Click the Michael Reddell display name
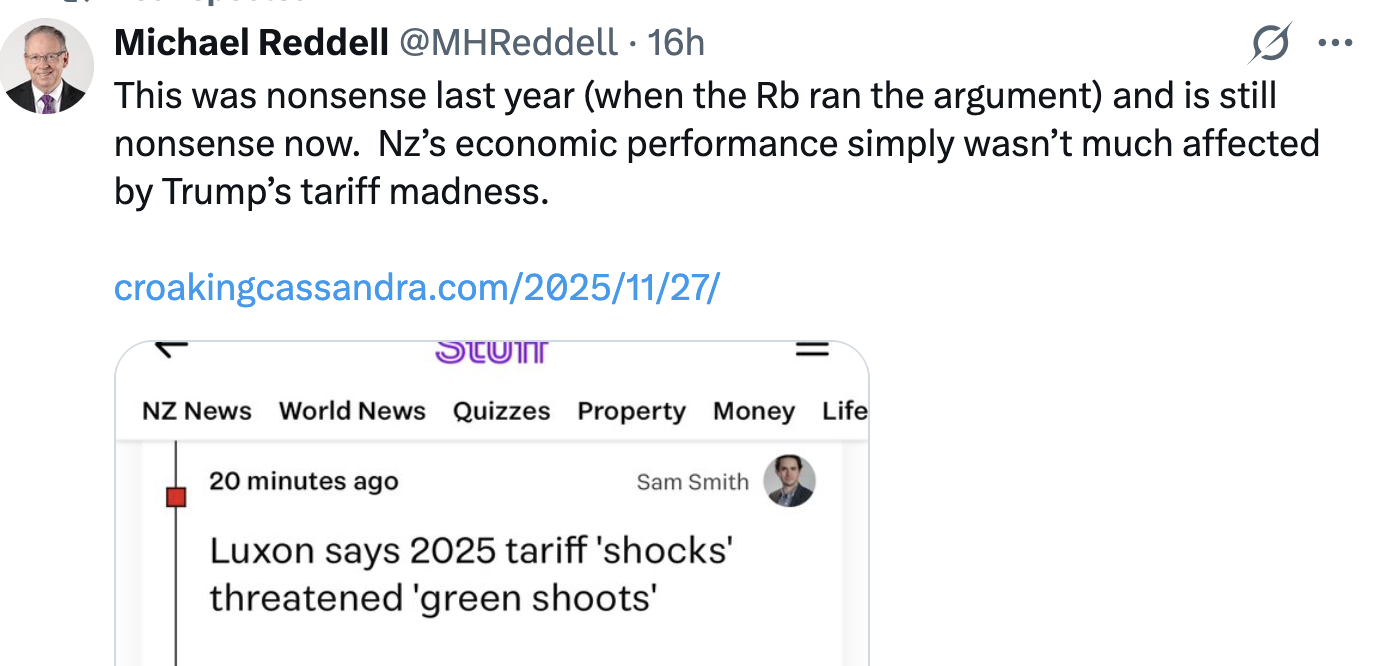Viewport: 1376px width, 666px height. [x=251, y=43]
